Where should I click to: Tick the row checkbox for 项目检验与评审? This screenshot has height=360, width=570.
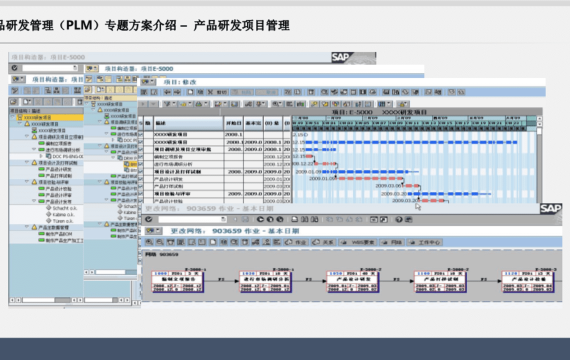pos(141,194)
